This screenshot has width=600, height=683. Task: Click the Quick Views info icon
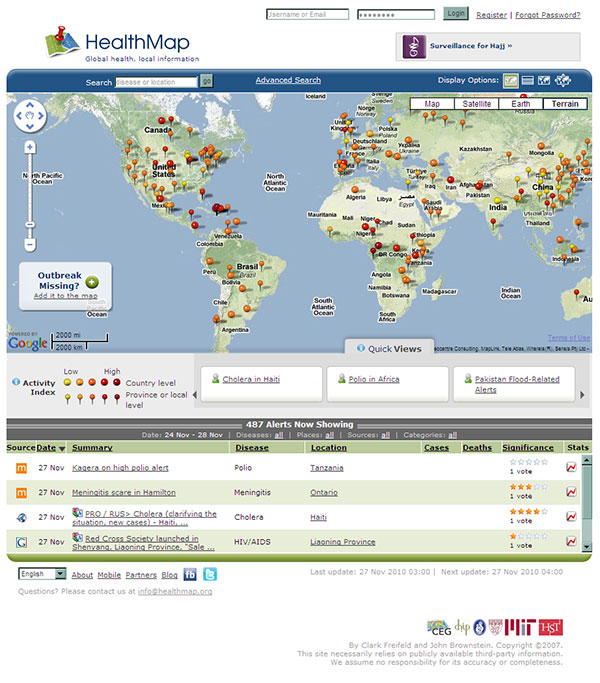point(361,348)
